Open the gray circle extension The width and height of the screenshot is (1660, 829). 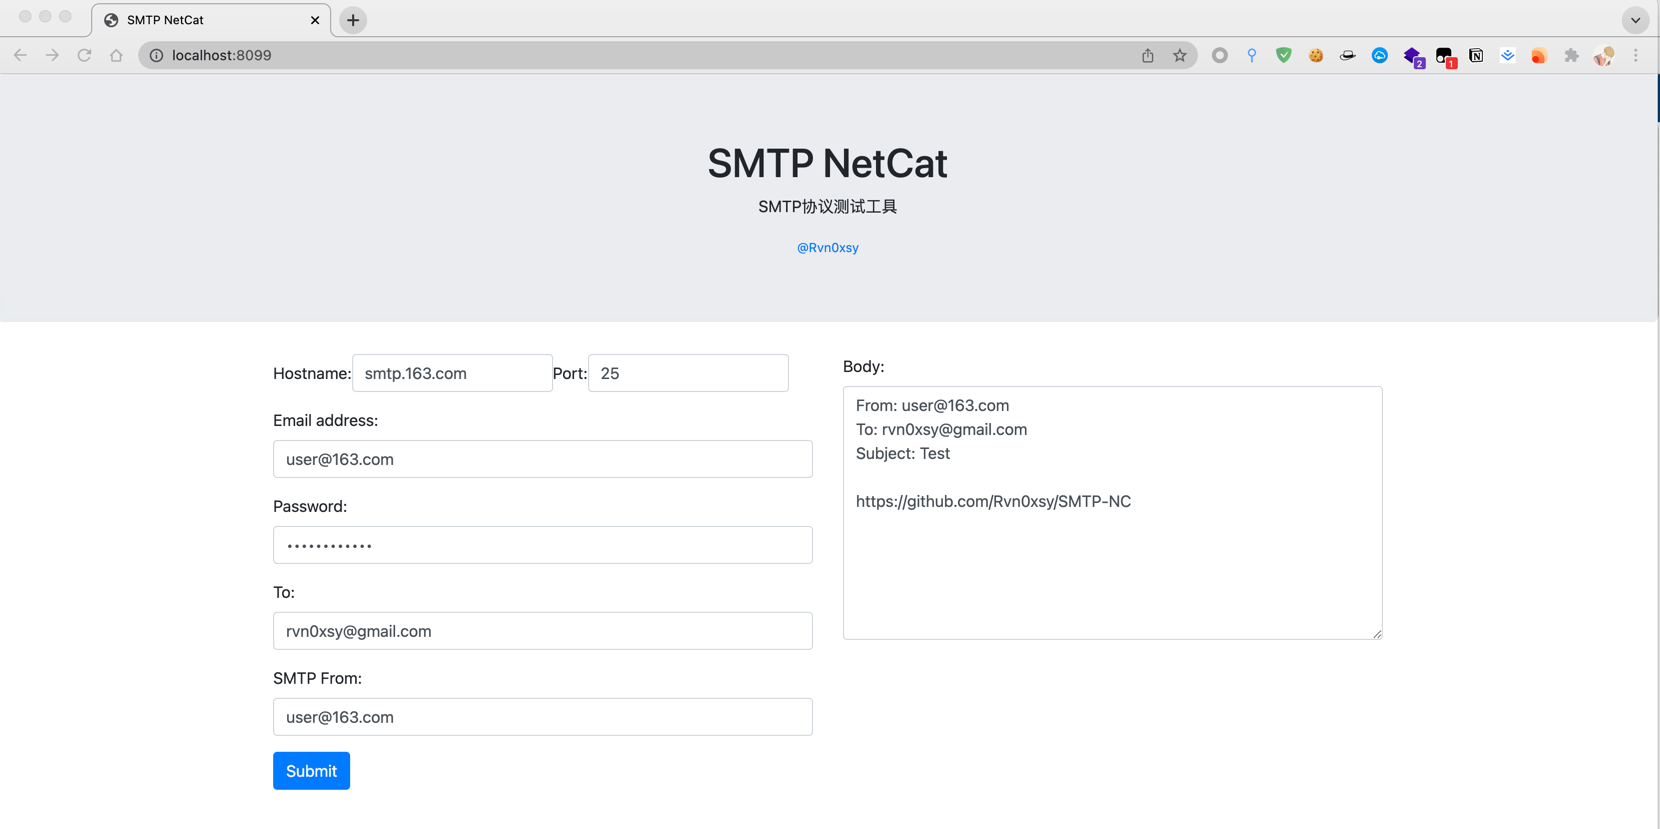(x=1219, y=55)
